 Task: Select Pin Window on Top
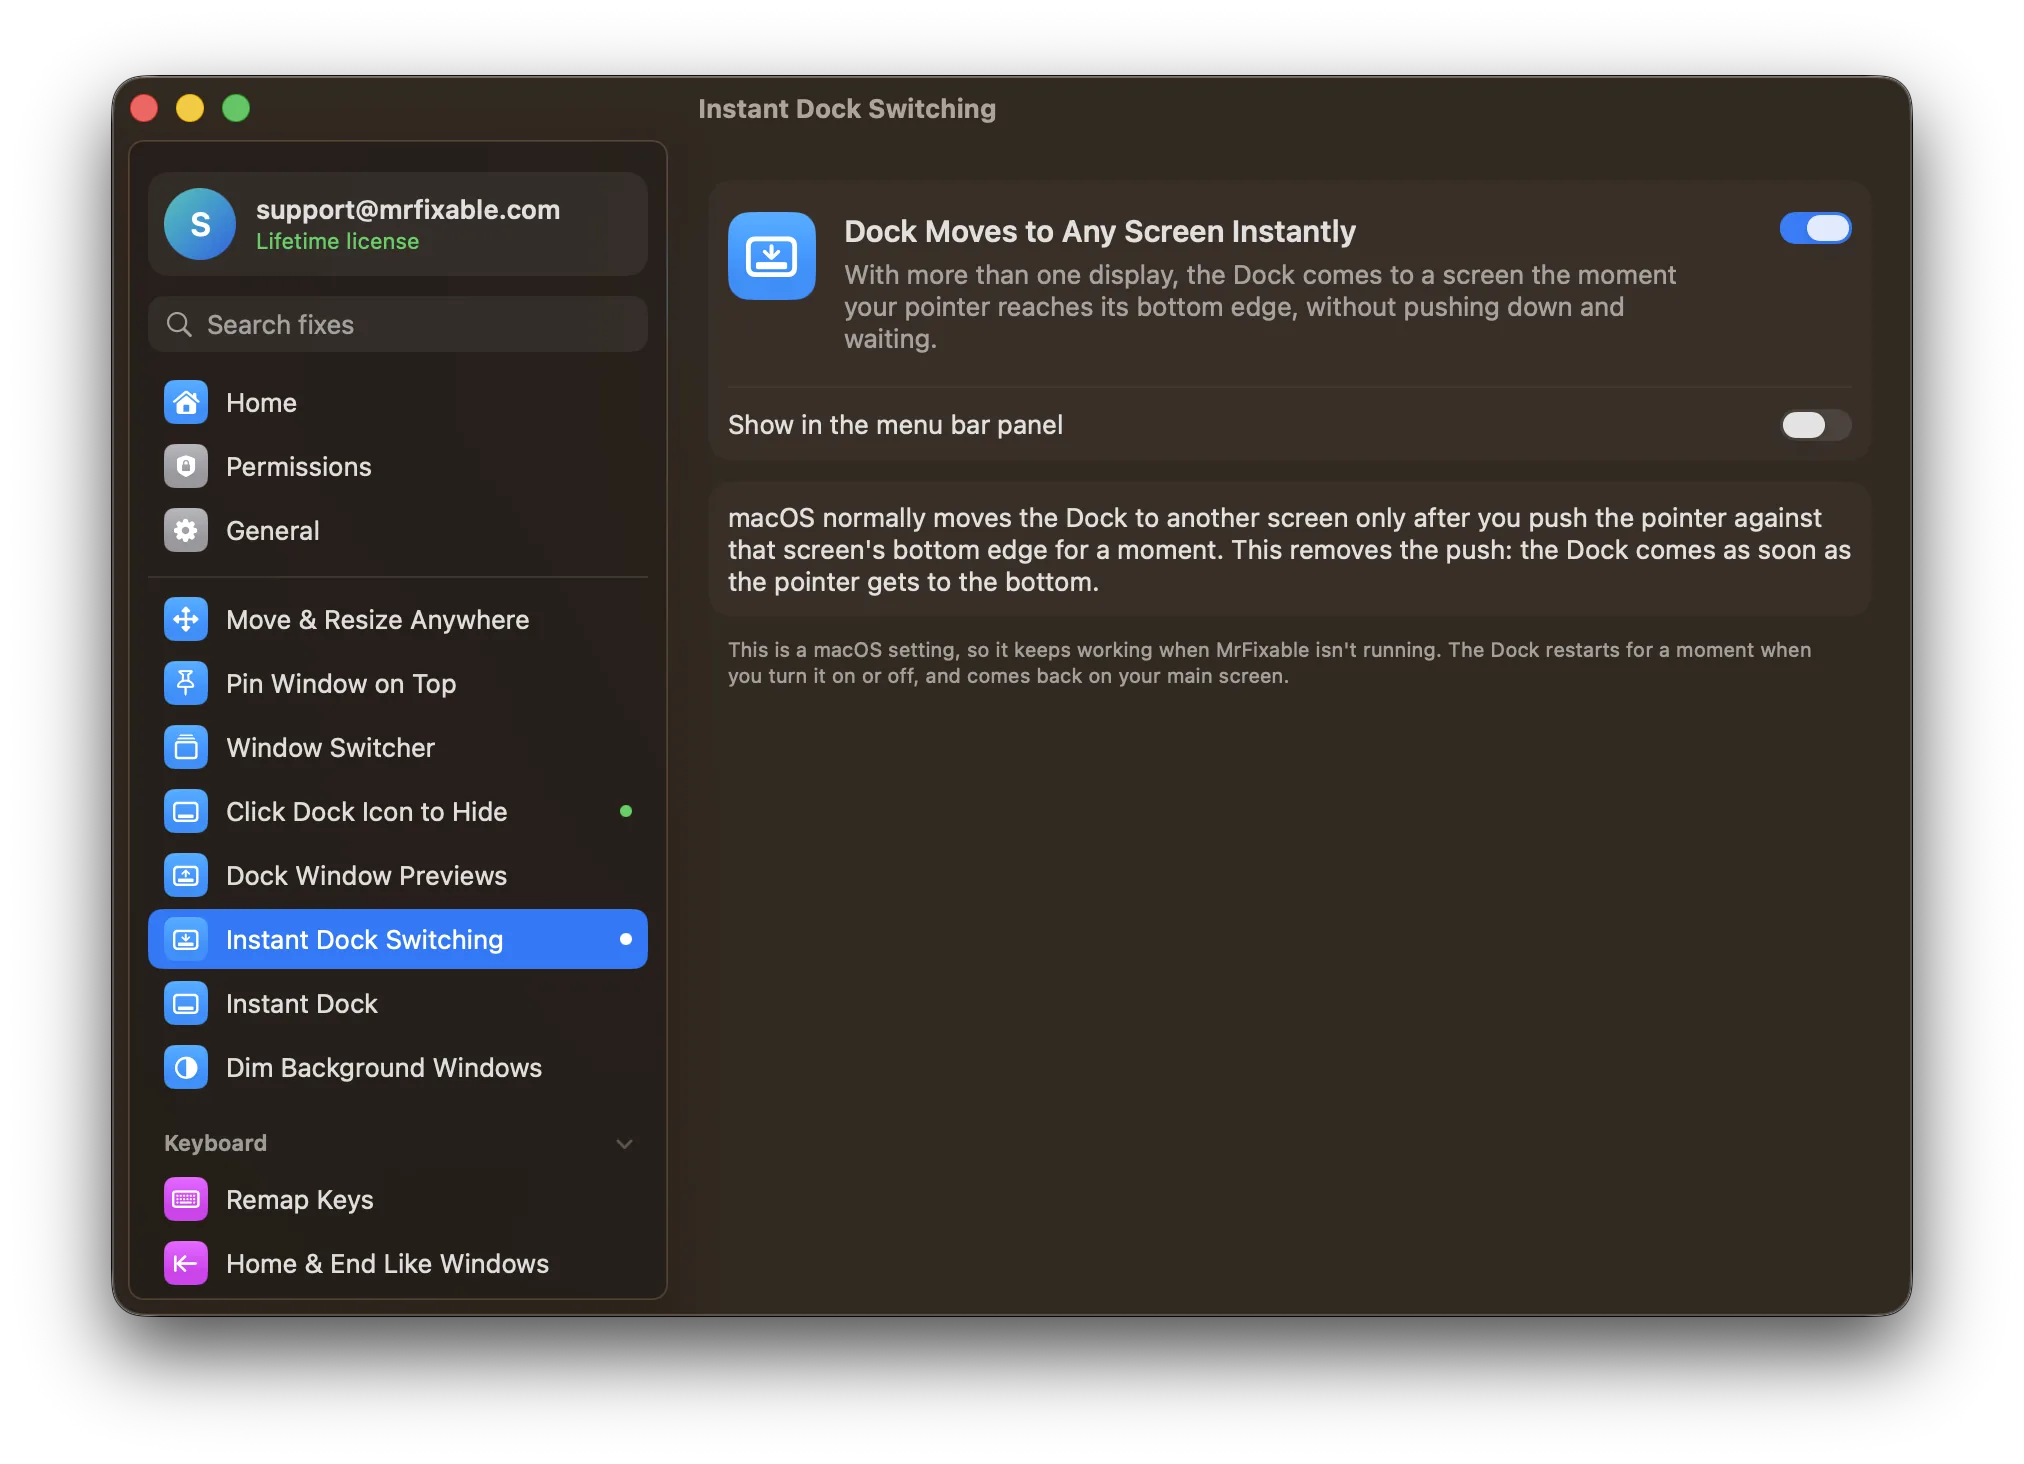(398, 684)
